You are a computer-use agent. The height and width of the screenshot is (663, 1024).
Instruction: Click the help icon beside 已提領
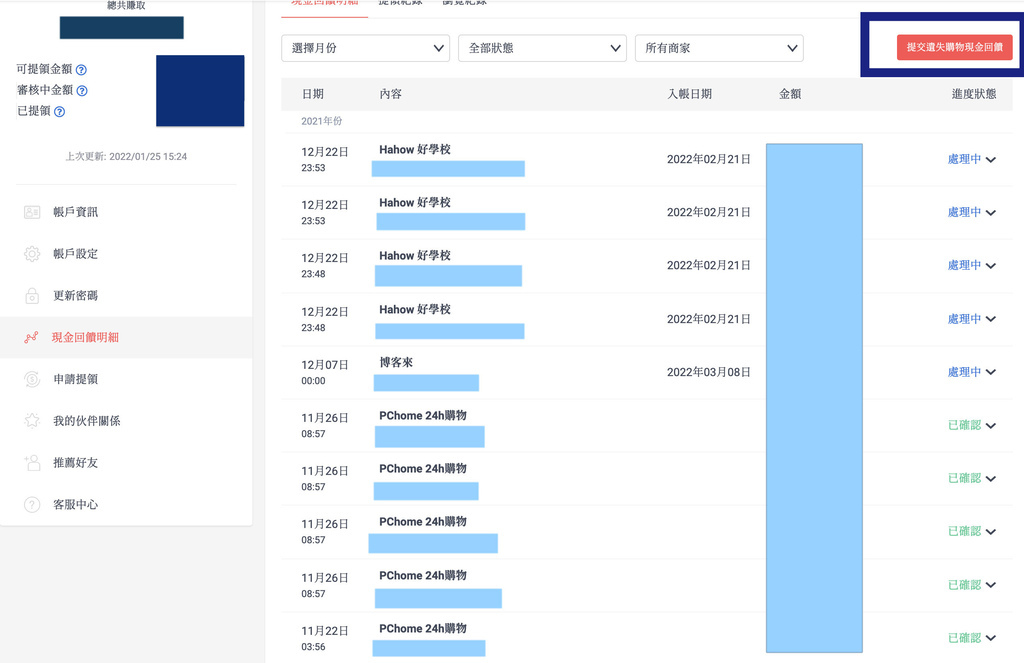coord(59,112)
